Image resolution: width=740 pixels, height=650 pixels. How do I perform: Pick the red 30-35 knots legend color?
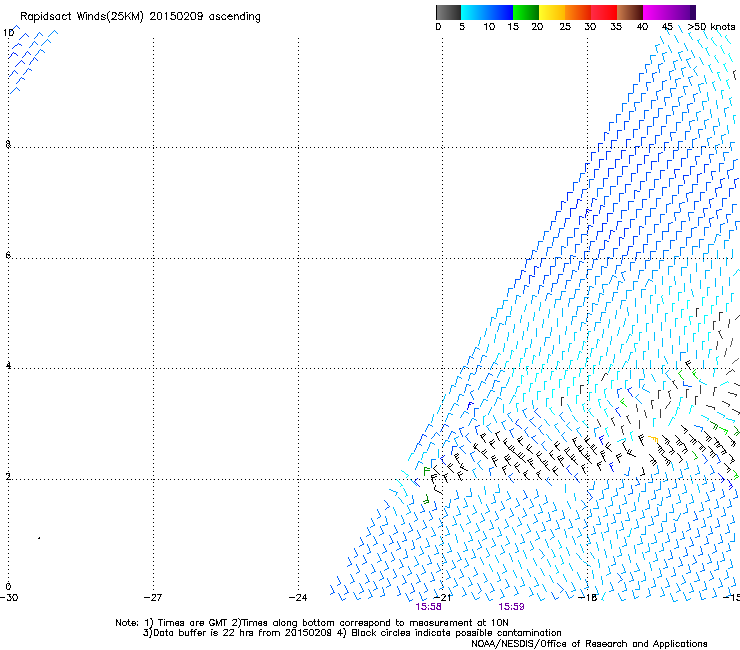604,12
